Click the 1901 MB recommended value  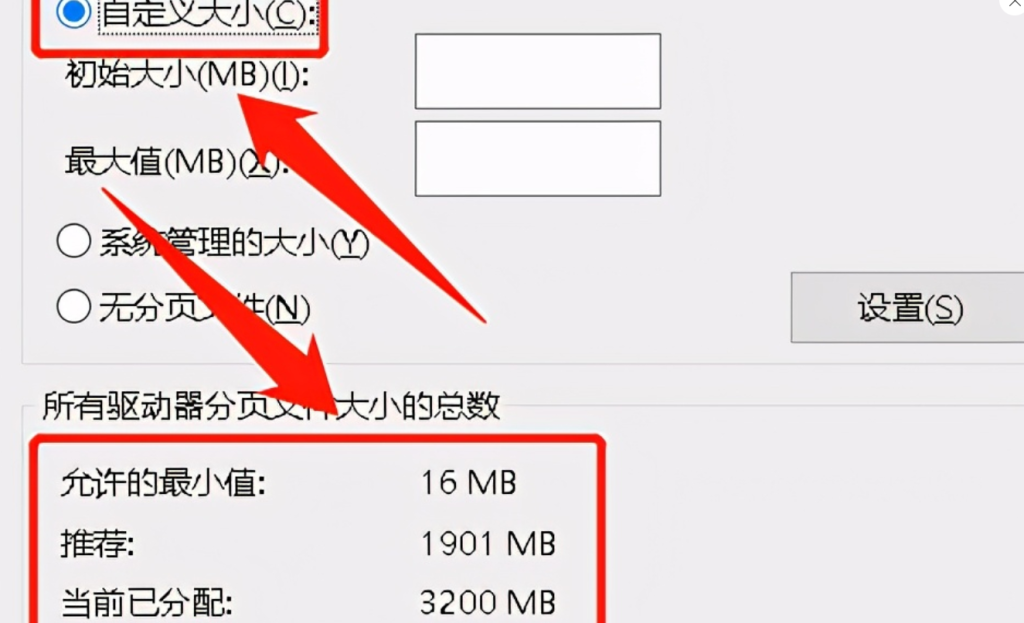tap(488, 544)
